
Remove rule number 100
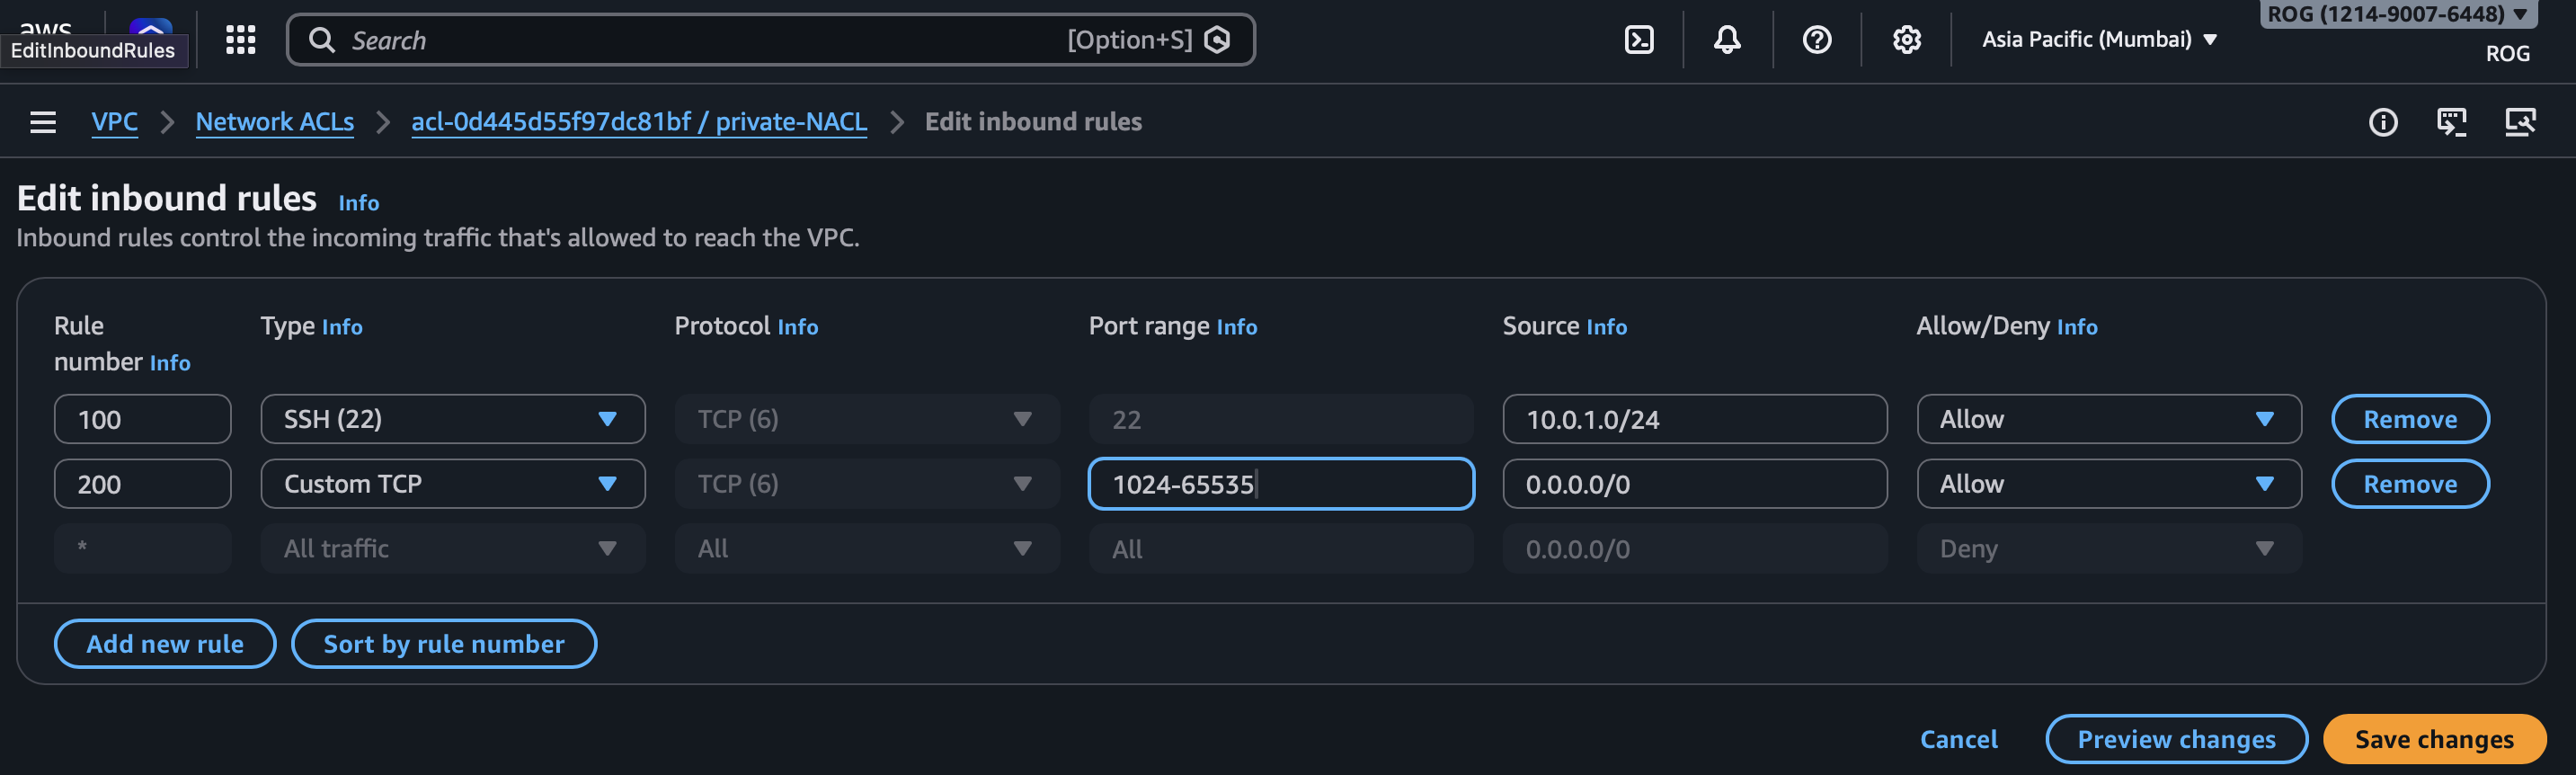point(2409,419)
